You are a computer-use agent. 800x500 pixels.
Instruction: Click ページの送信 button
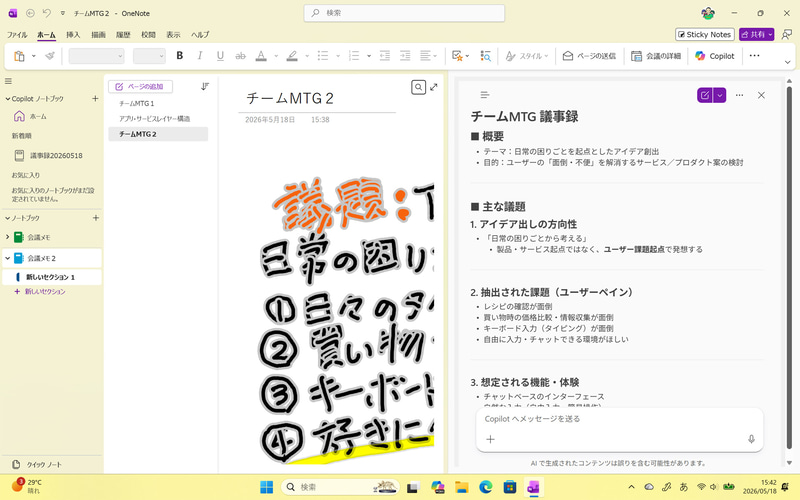[x=589, y=56]
